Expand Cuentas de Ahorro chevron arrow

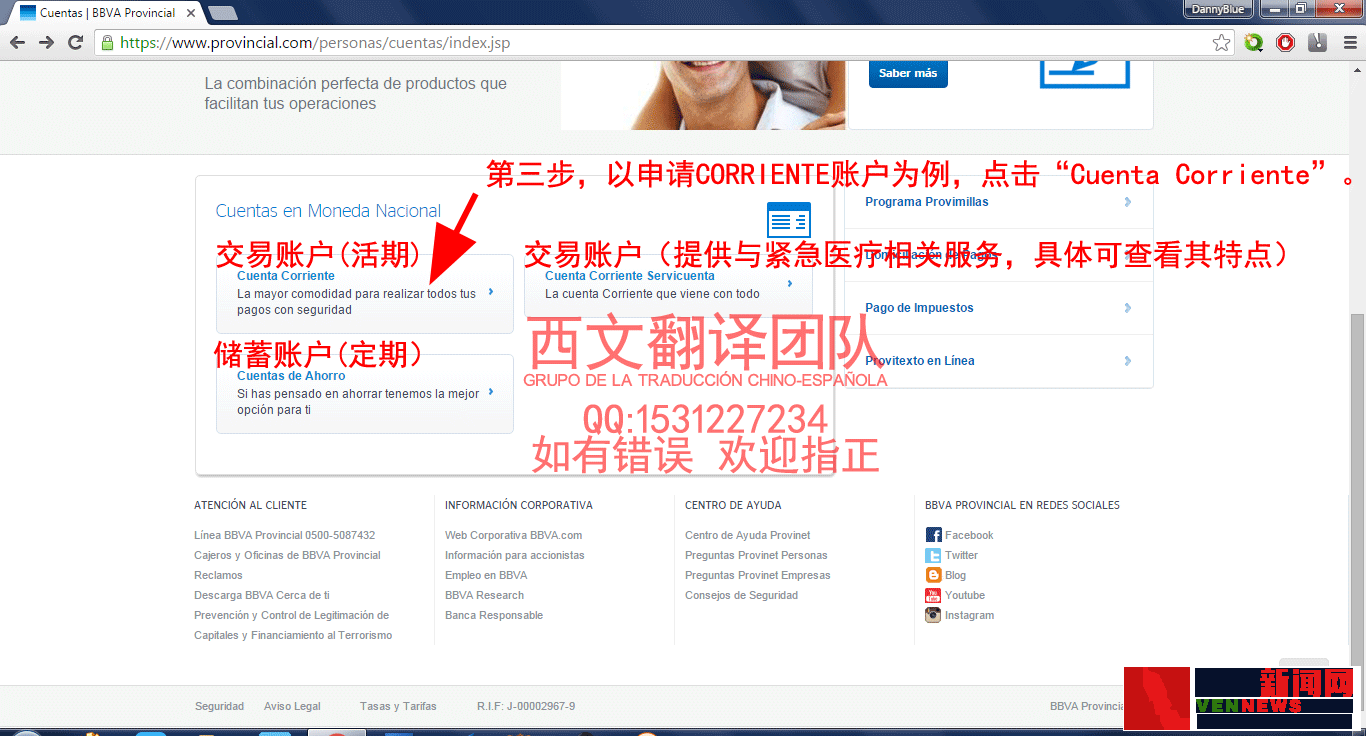(x=491, y=392)
